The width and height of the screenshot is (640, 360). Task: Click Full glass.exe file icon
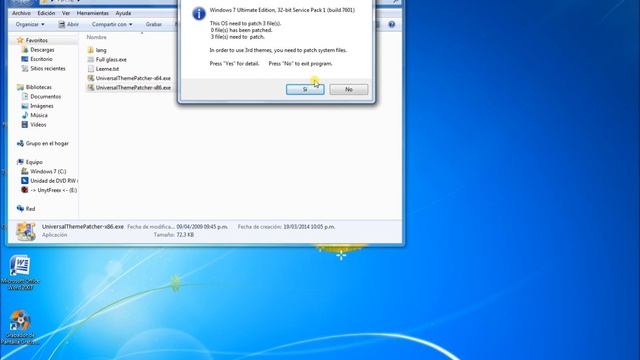click(x=91, y=60)
